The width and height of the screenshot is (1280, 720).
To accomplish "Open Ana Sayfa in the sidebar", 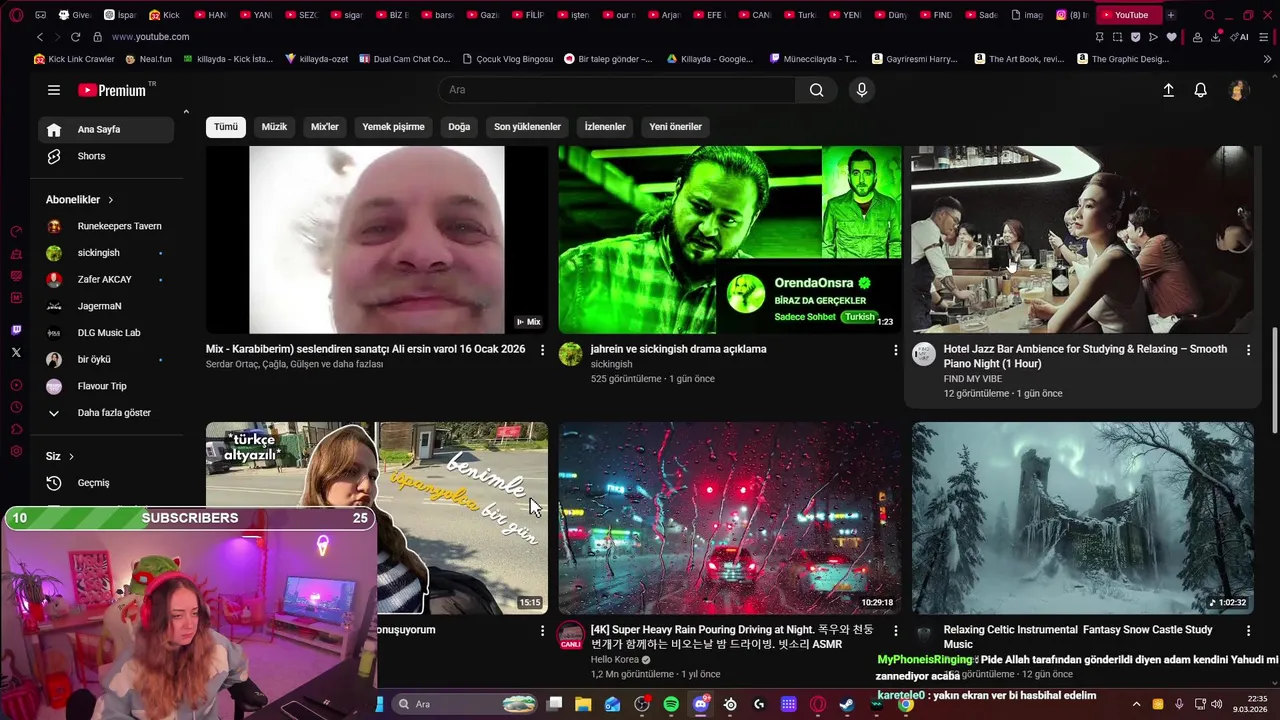I will (106, 130).
